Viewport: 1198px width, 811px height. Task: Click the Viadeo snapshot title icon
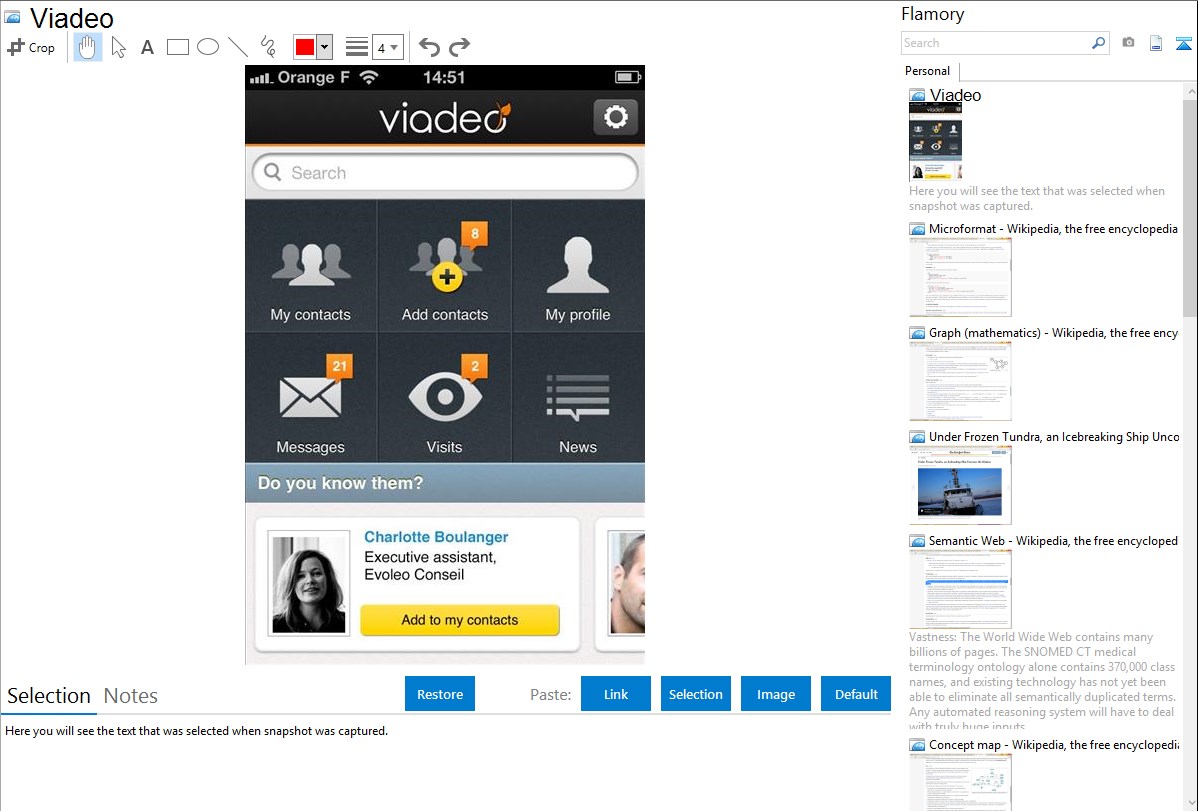[x=12, y=17]
